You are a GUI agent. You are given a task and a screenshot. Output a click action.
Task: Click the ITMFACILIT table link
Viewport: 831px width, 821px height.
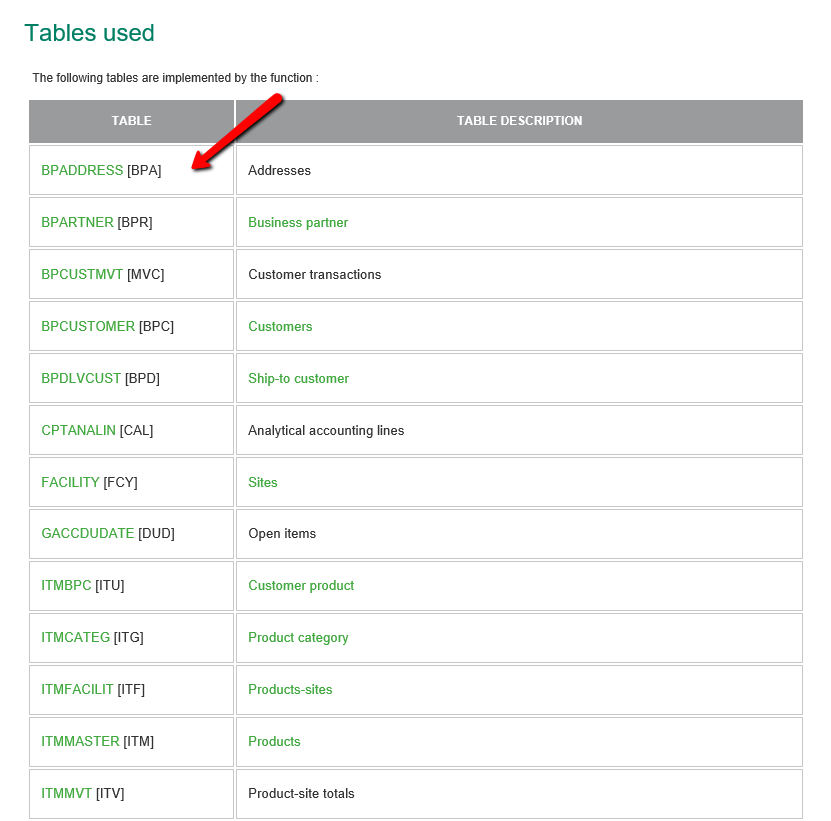tap(77, 690)
